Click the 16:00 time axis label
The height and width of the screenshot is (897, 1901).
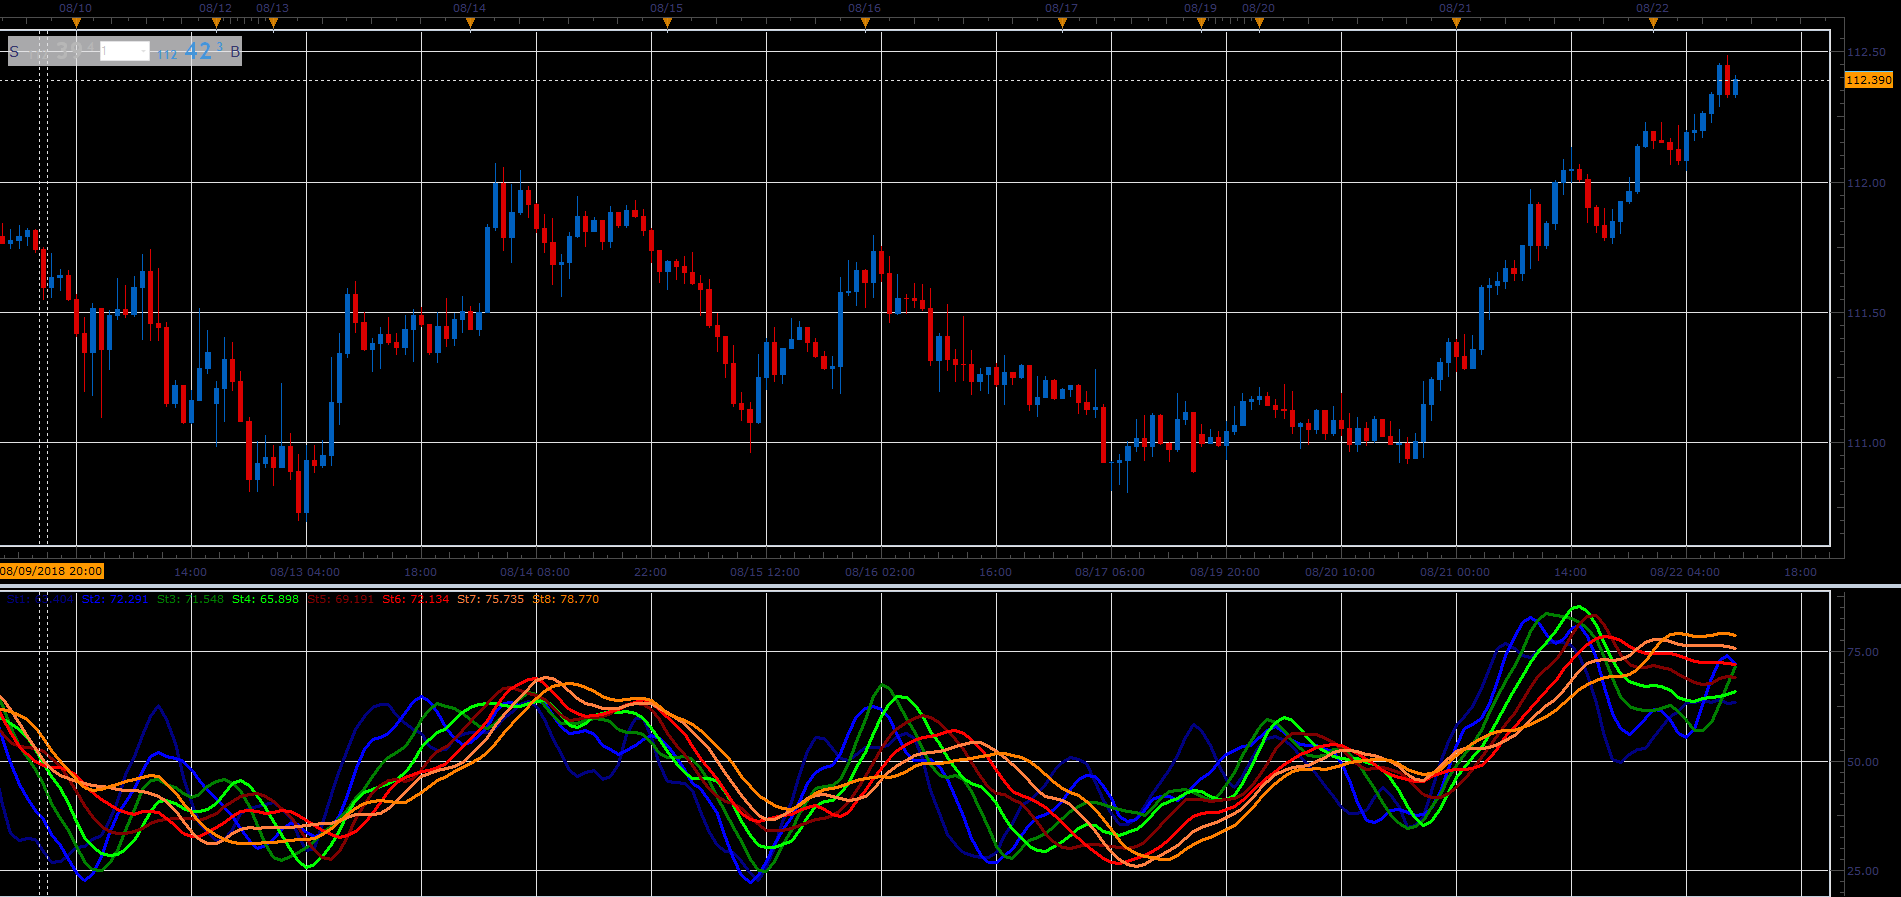click(995, 572)
